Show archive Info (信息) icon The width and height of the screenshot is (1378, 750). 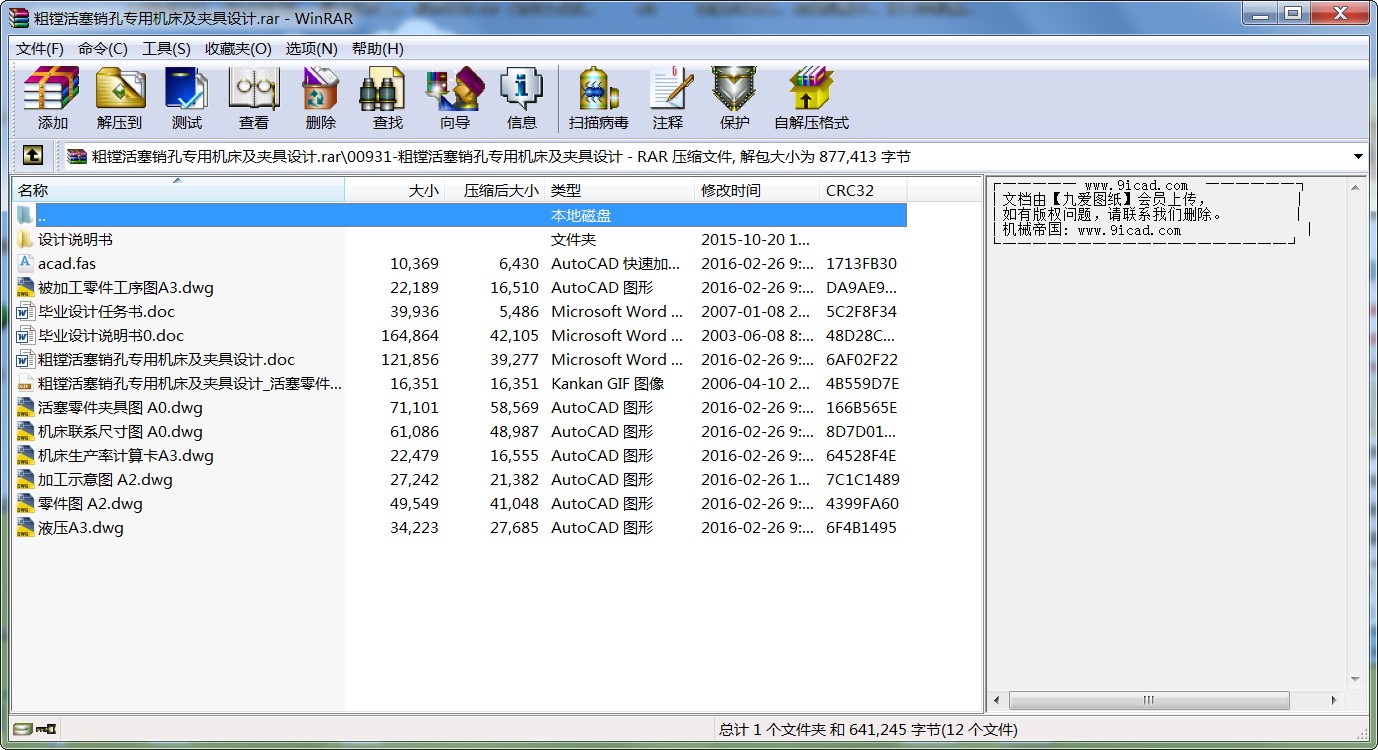pyautogui.click(x=521, y=98)
